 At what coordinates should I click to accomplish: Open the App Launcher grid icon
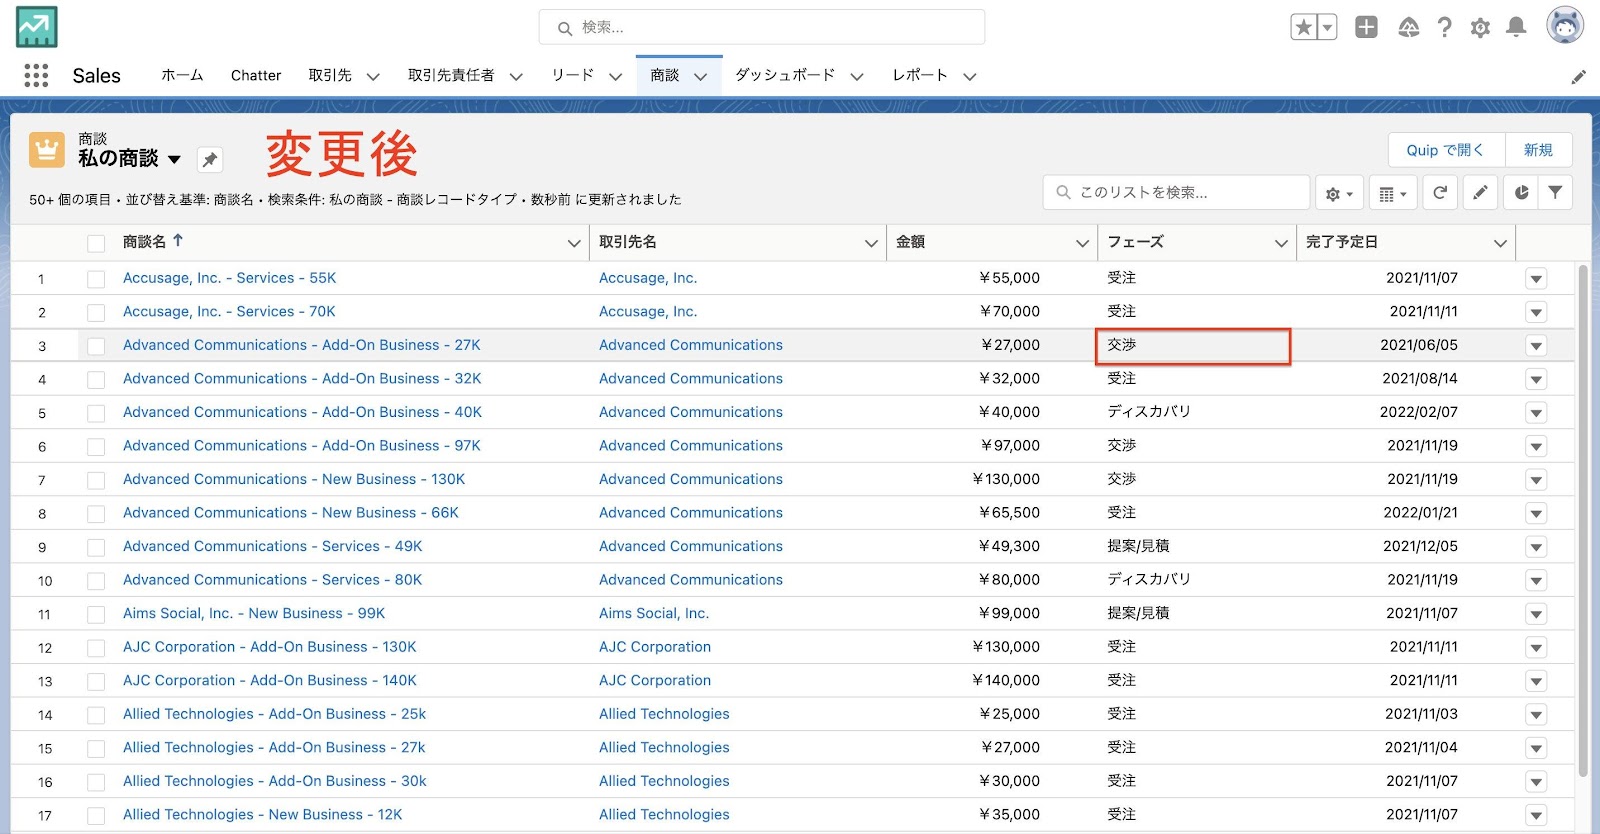[36, 75]
